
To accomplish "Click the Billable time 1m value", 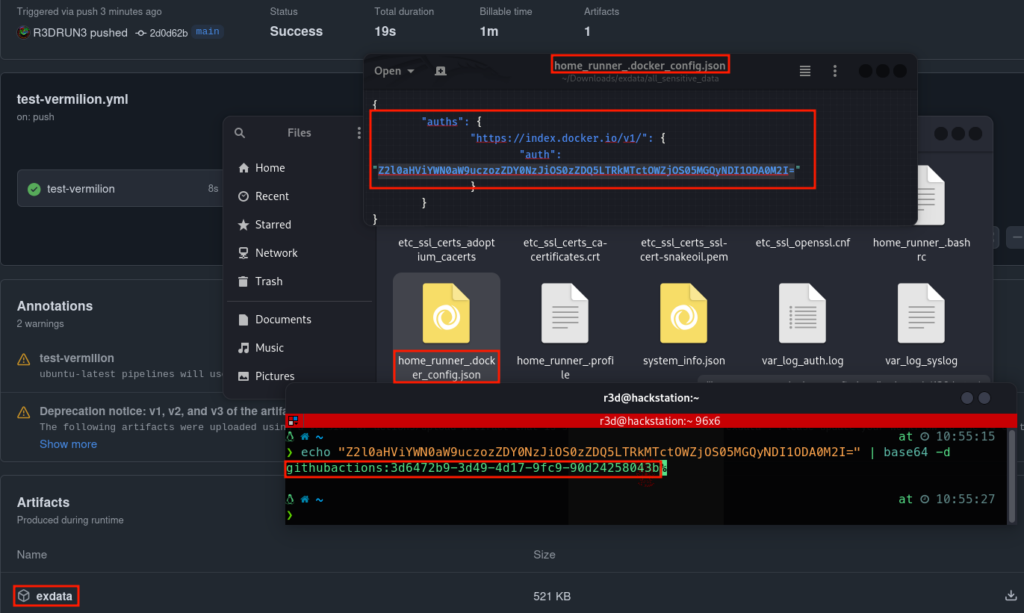I will 488,31.
